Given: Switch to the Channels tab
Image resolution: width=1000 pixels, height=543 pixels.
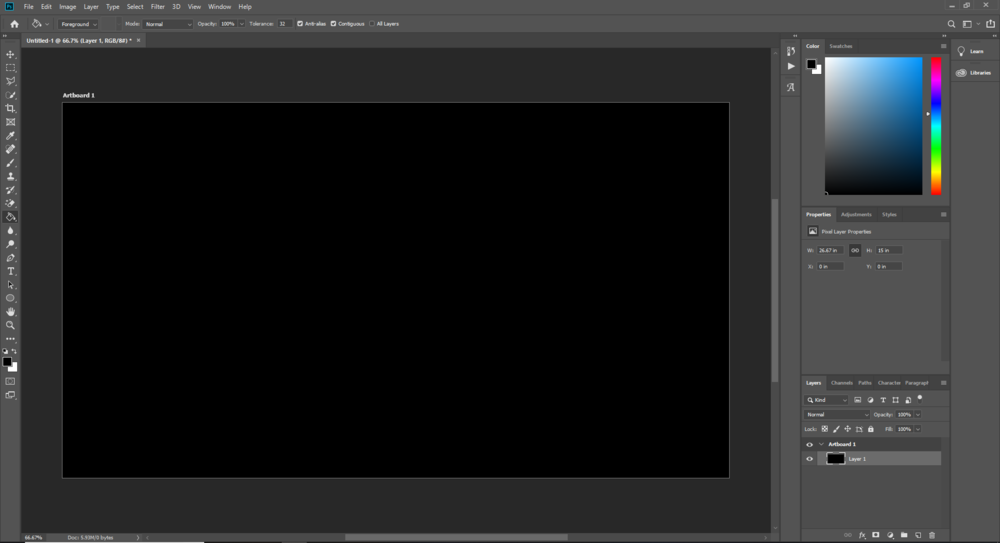Looking at the screenshot, I should click(x=841, y=383).
